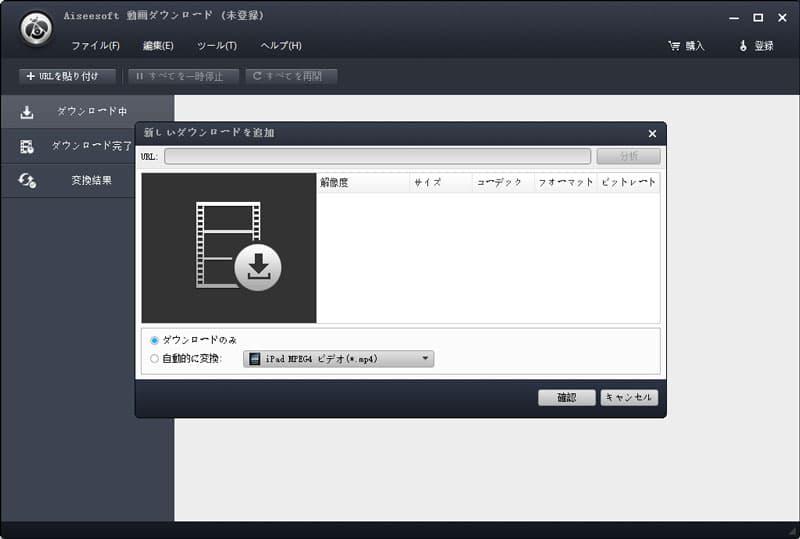Screen dimensions: 800x539
Task: Click the download complete film icon
Action: point(27,146)
